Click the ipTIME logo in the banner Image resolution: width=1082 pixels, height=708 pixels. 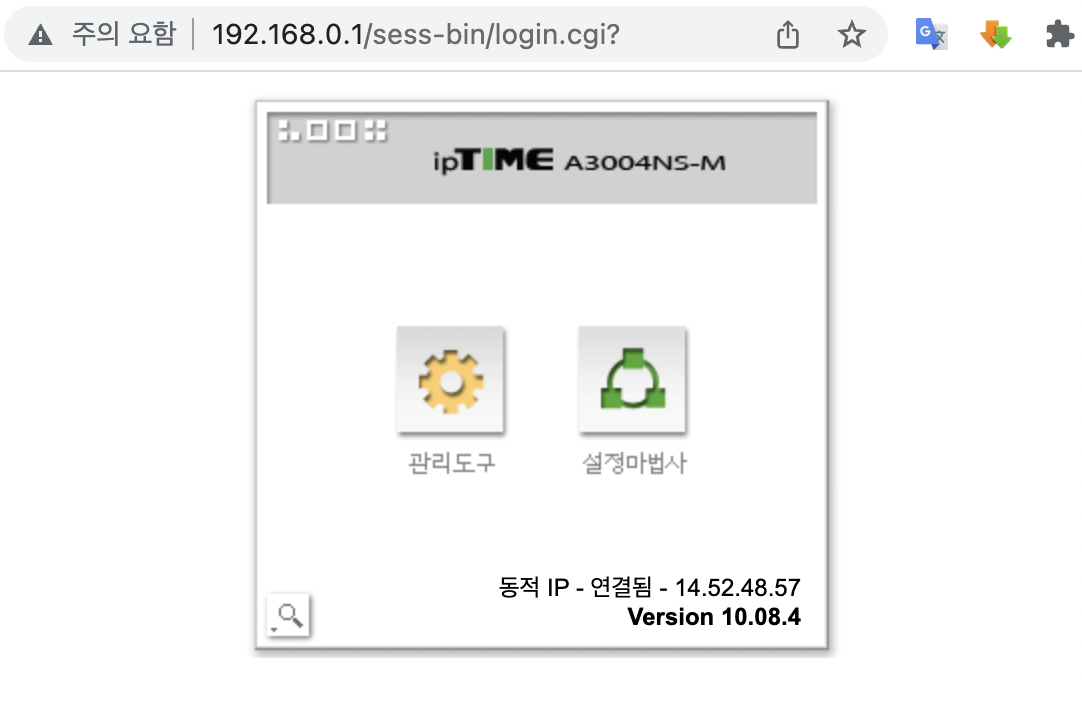(493, 161)
